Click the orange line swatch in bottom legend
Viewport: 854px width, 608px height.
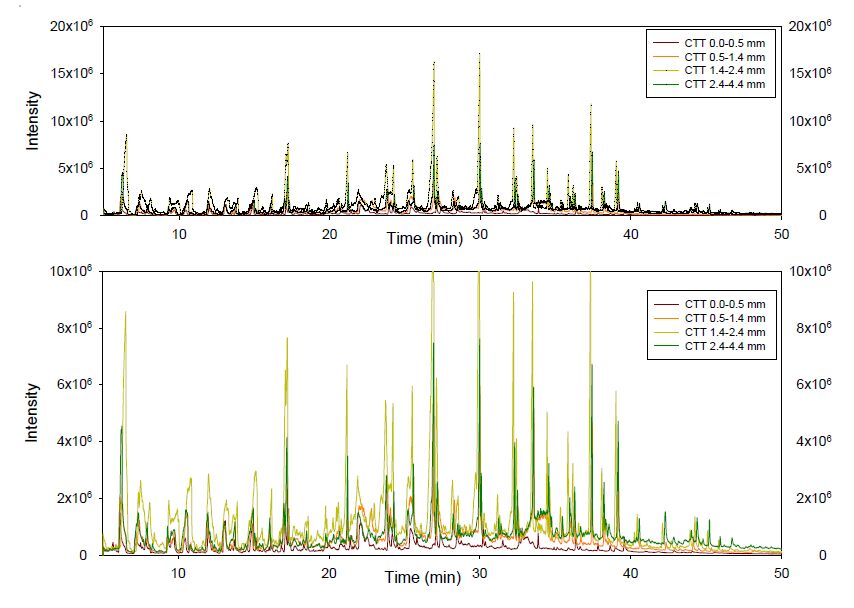point(666,317)
